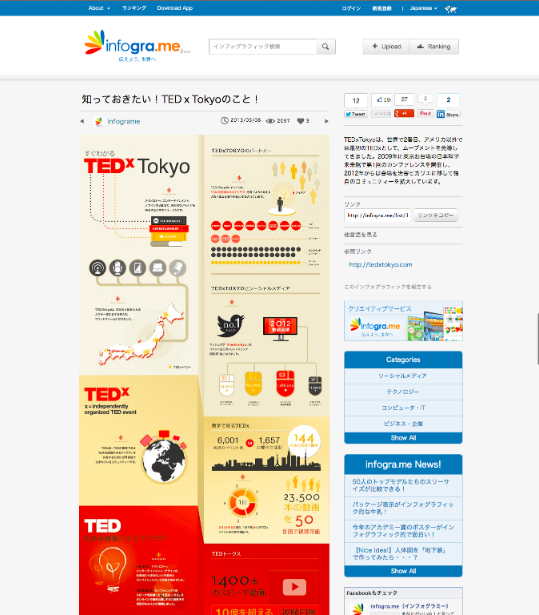Click the world map icon in top bar

point(450,8)
